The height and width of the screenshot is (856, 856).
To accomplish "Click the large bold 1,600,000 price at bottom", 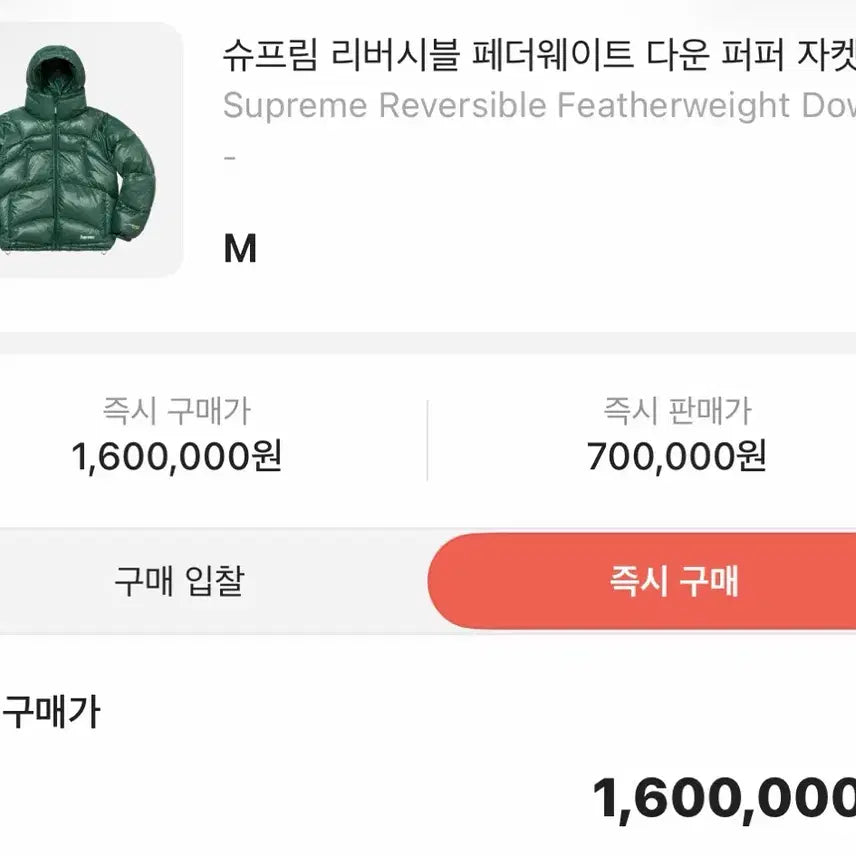I will point(722,800).
